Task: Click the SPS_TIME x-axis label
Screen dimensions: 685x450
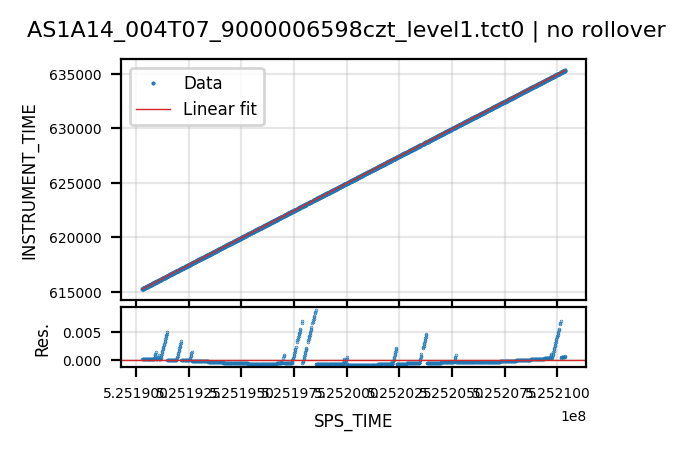Action: pyautogui.click(x=353, y=421)
